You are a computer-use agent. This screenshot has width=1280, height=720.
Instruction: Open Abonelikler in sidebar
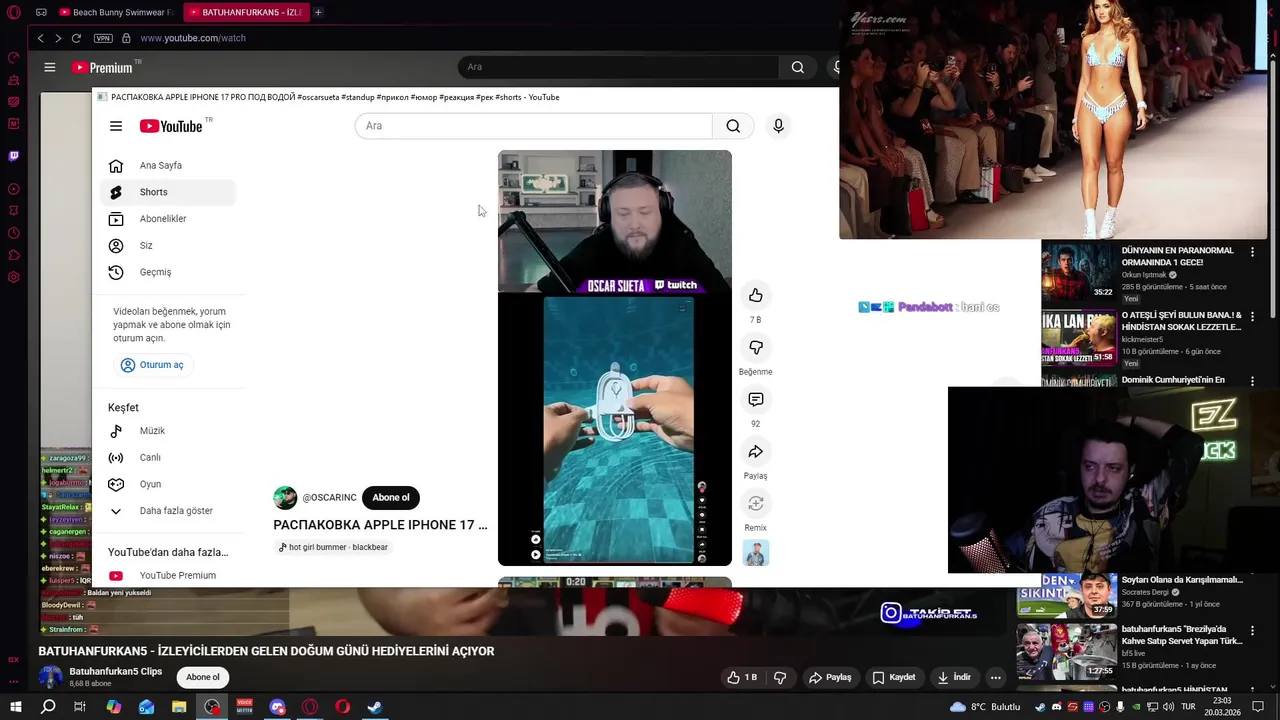click(x=168, y=219)
